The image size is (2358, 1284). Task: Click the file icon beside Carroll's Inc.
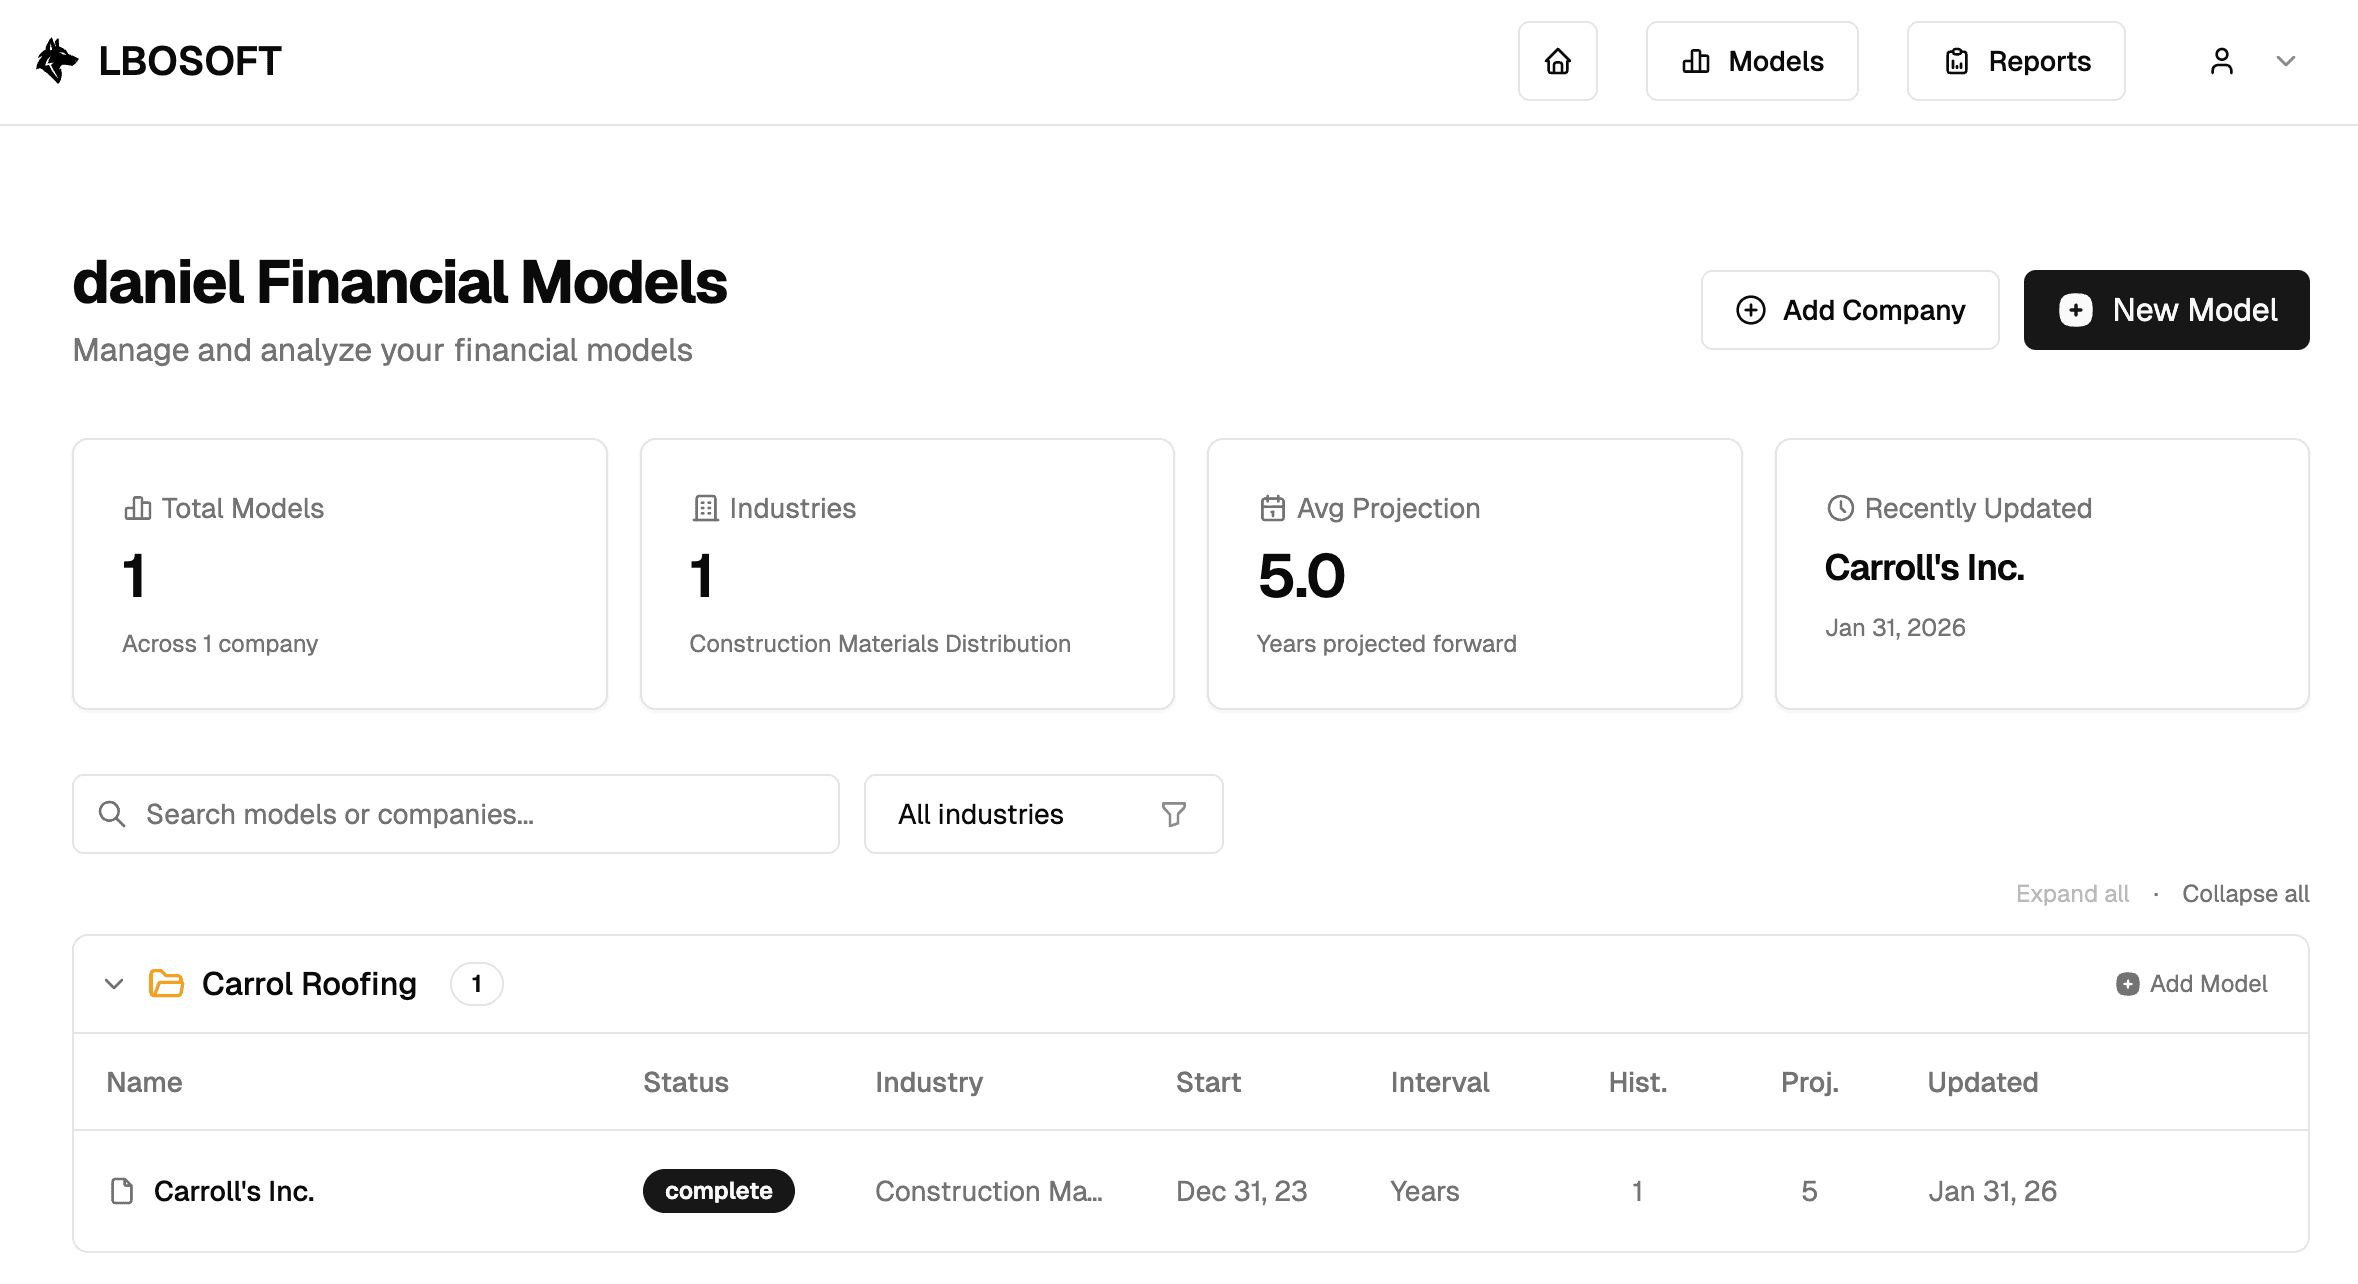click(x=122, y=1191)
